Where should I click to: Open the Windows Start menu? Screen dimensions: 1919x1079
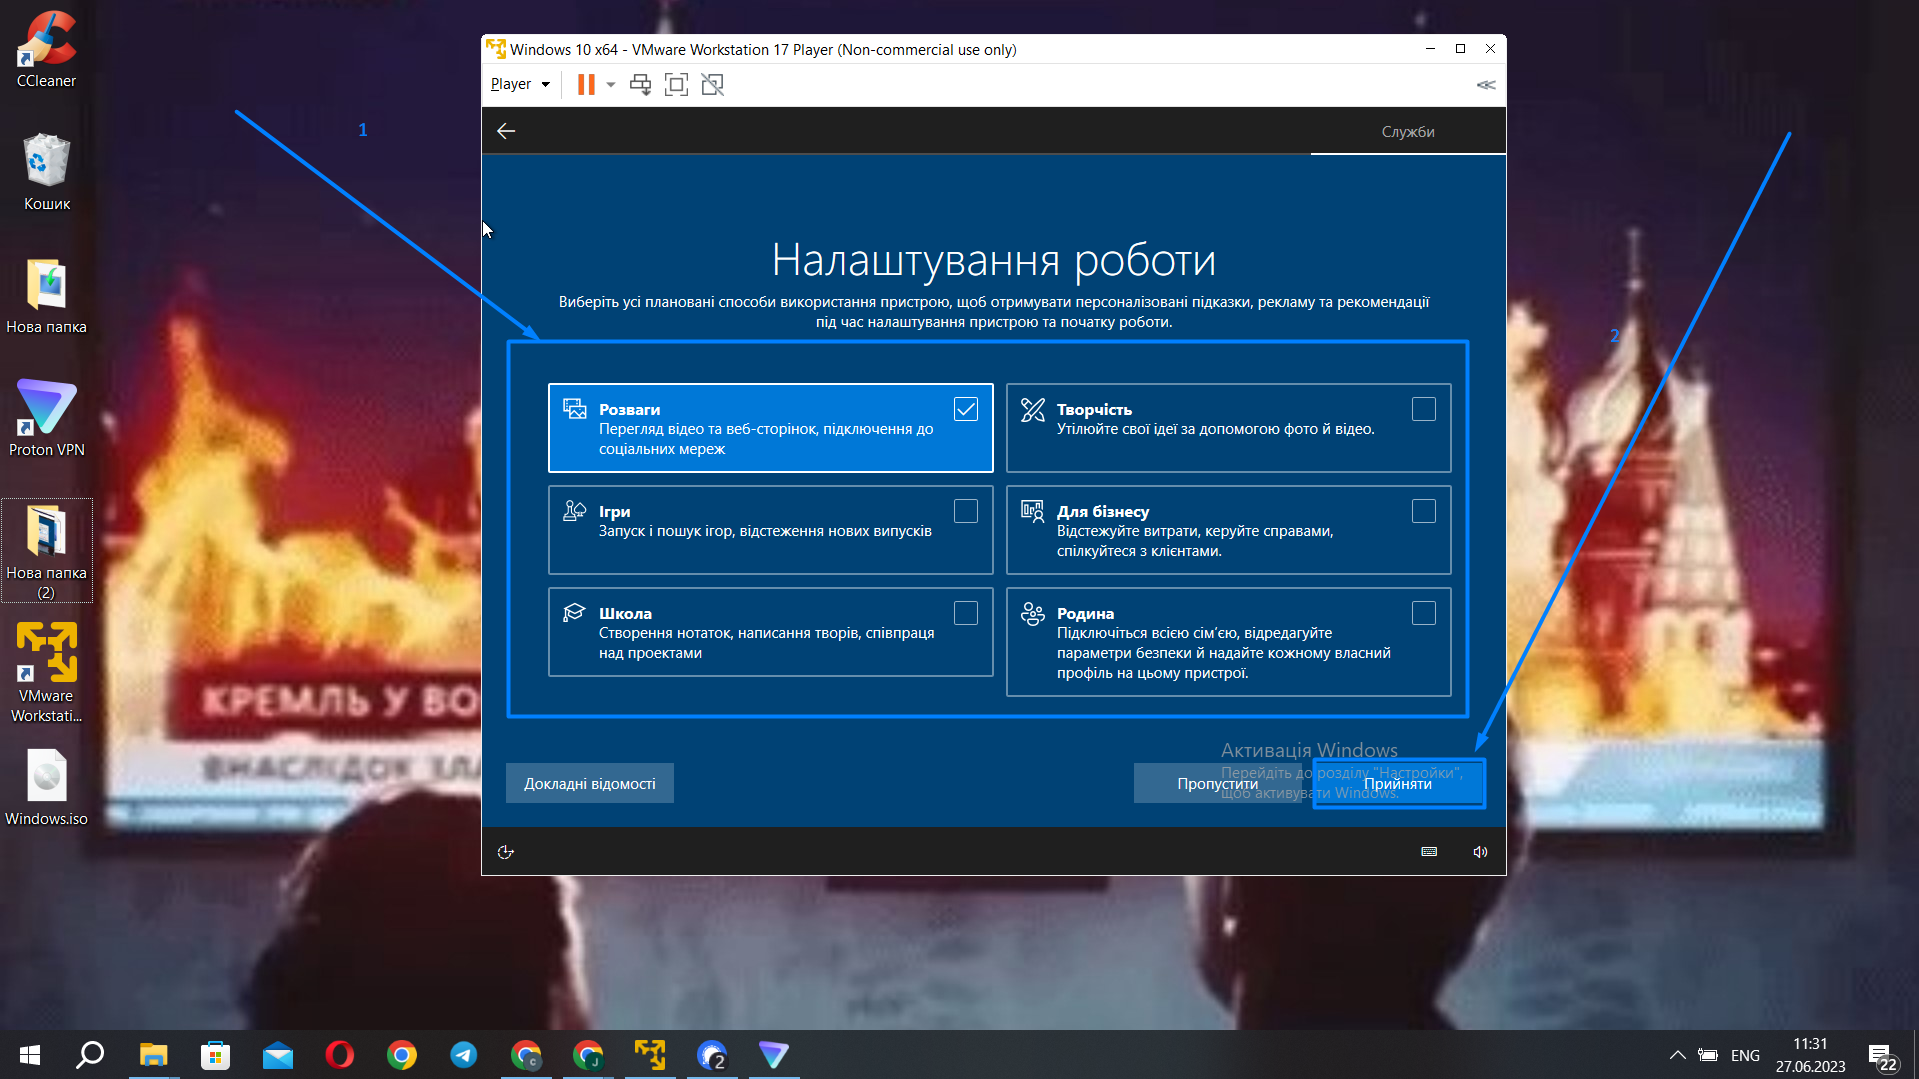coord(30,1055)
